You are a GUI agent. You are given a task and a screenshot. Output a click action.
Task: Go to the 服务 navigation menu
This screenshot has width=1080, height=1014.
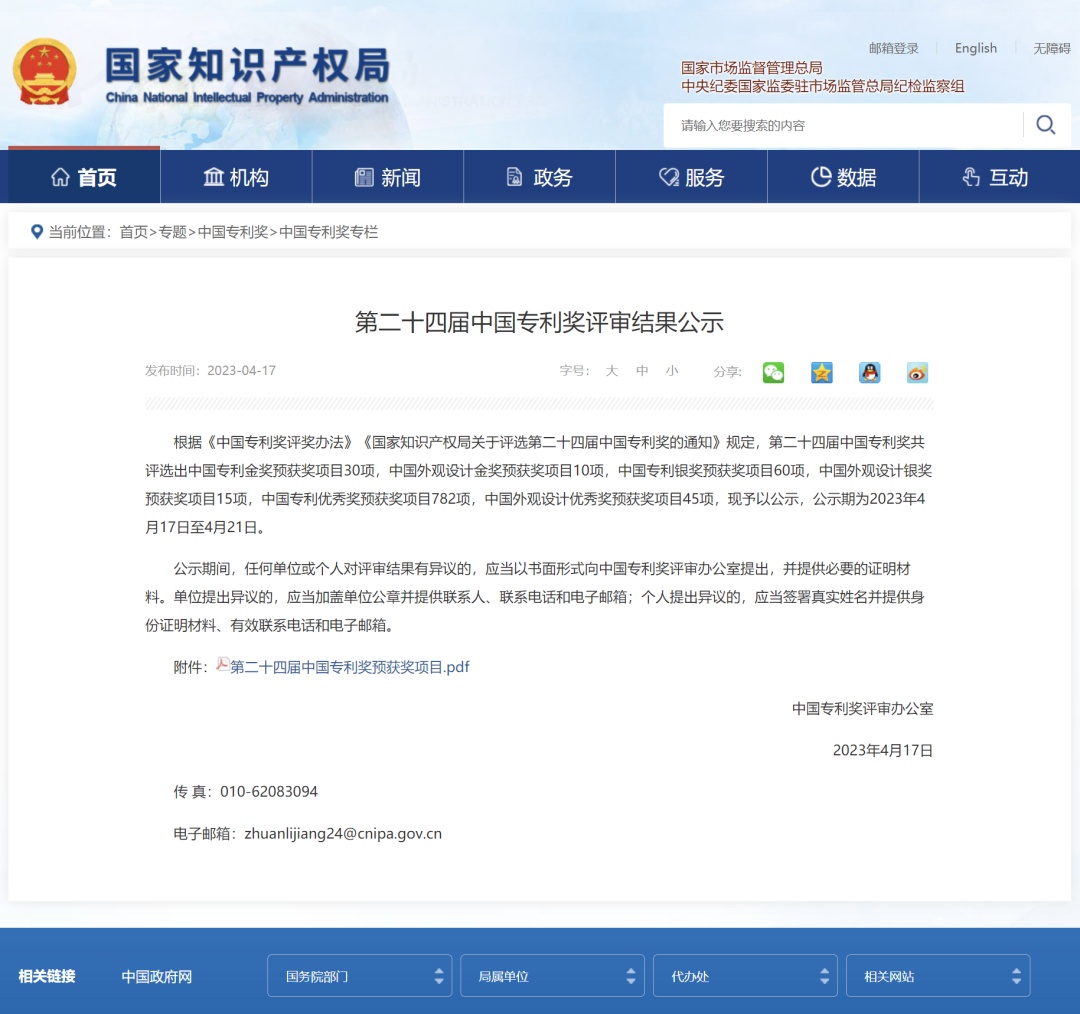point(691,178)
